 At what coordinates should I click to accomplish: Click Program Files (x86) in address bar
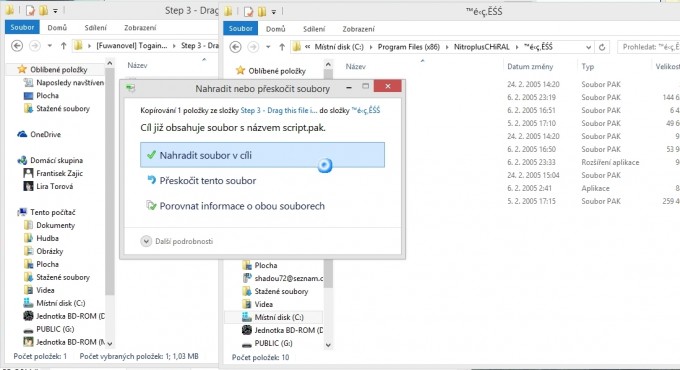(x=409, y=47)
